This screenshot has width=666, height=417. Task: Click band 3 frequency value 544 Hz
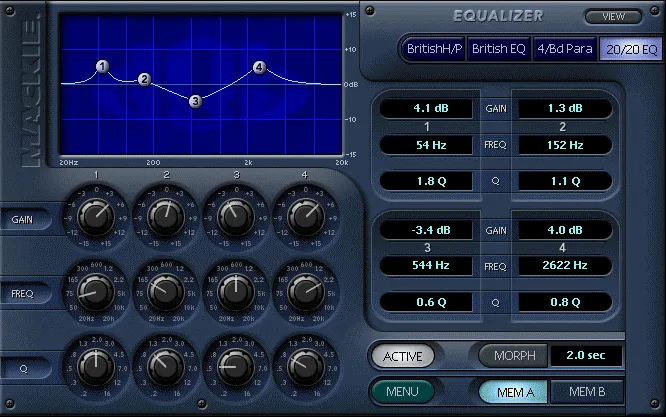(426, 265)
